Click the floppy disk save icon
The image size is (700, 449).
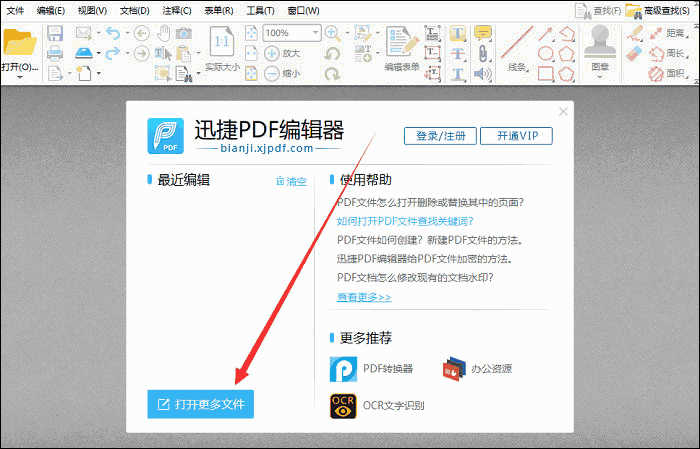55,33
